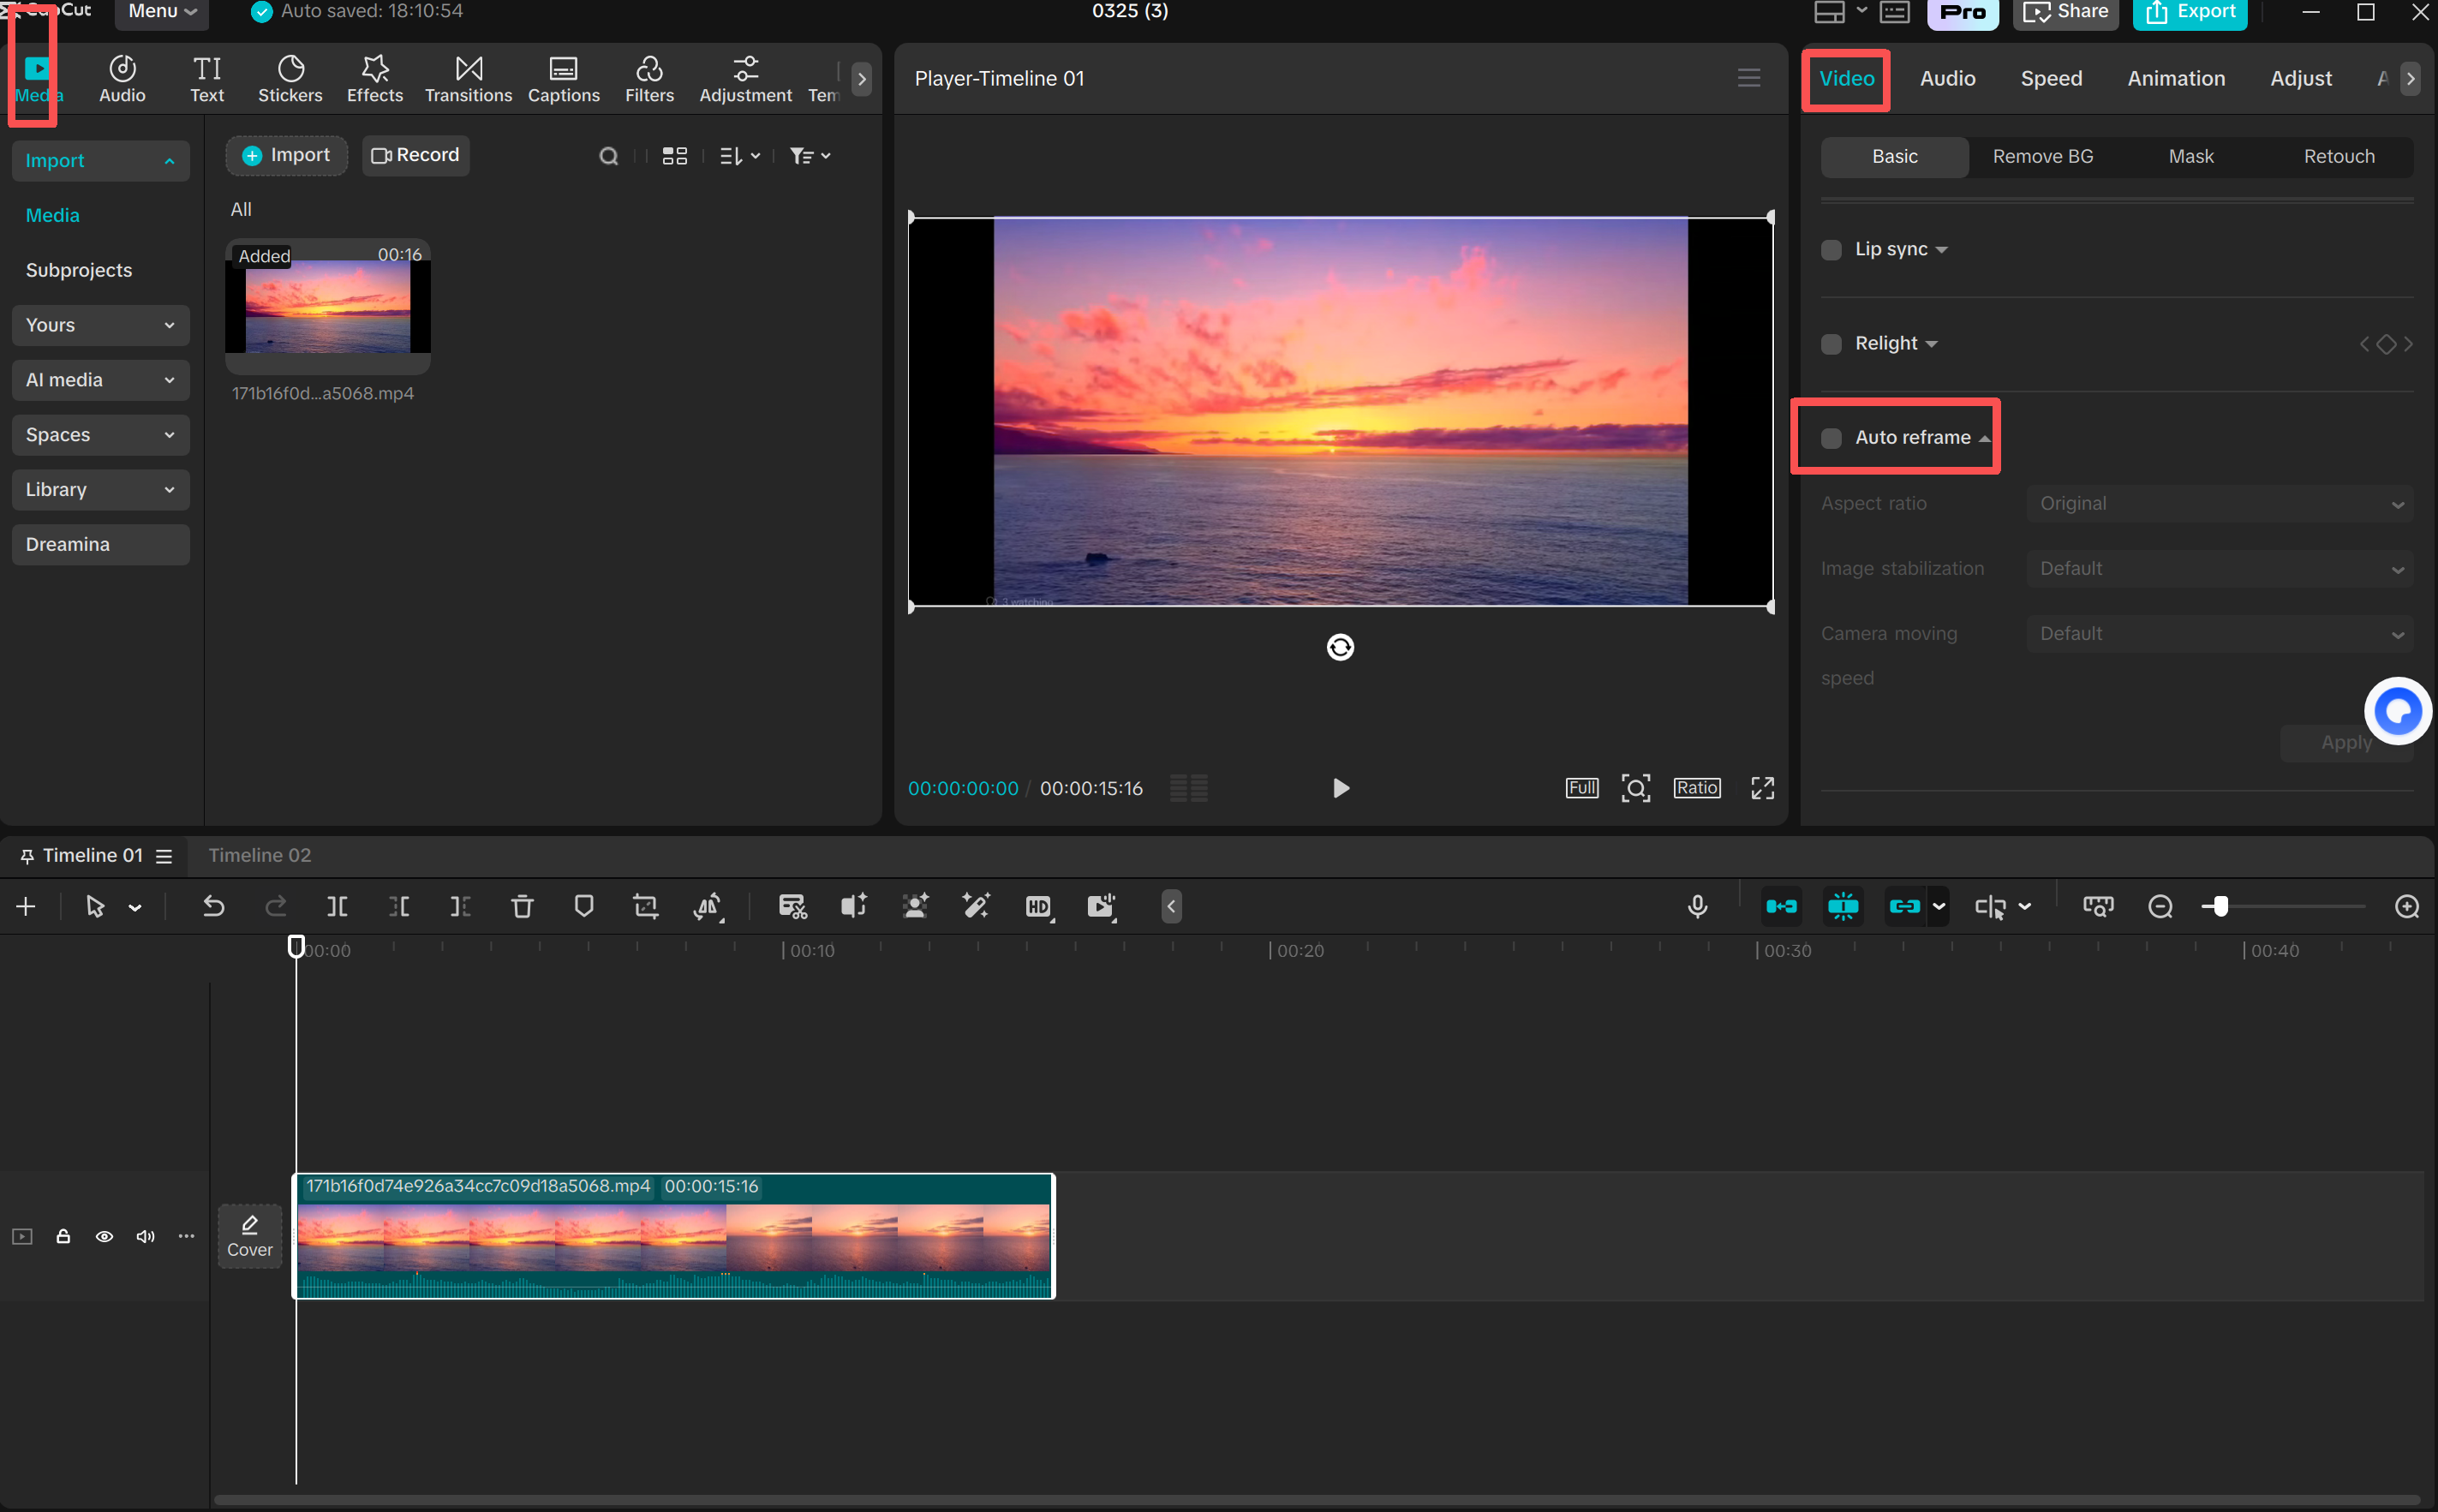This screenshot has height=1512, width=2438.
Task: Click the Export button
Action: point(2189,12)
